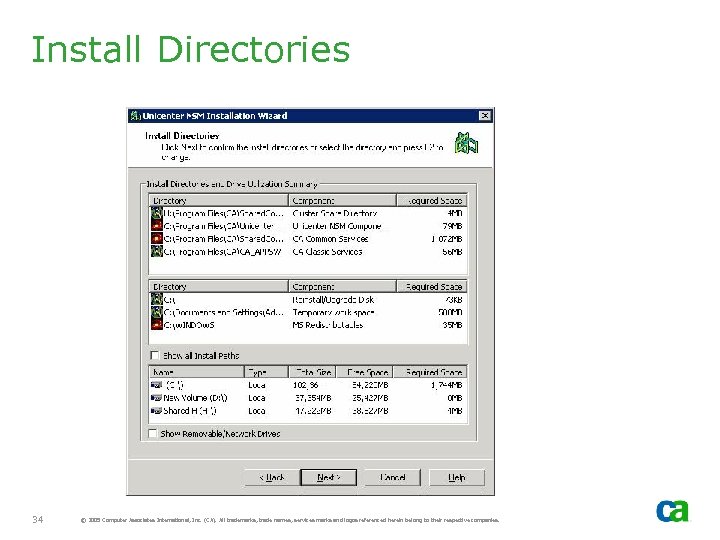Screen dimensions: 720x540
Task: Select 'MS Redistributables' component text
Action: click(x=328, y=325)
